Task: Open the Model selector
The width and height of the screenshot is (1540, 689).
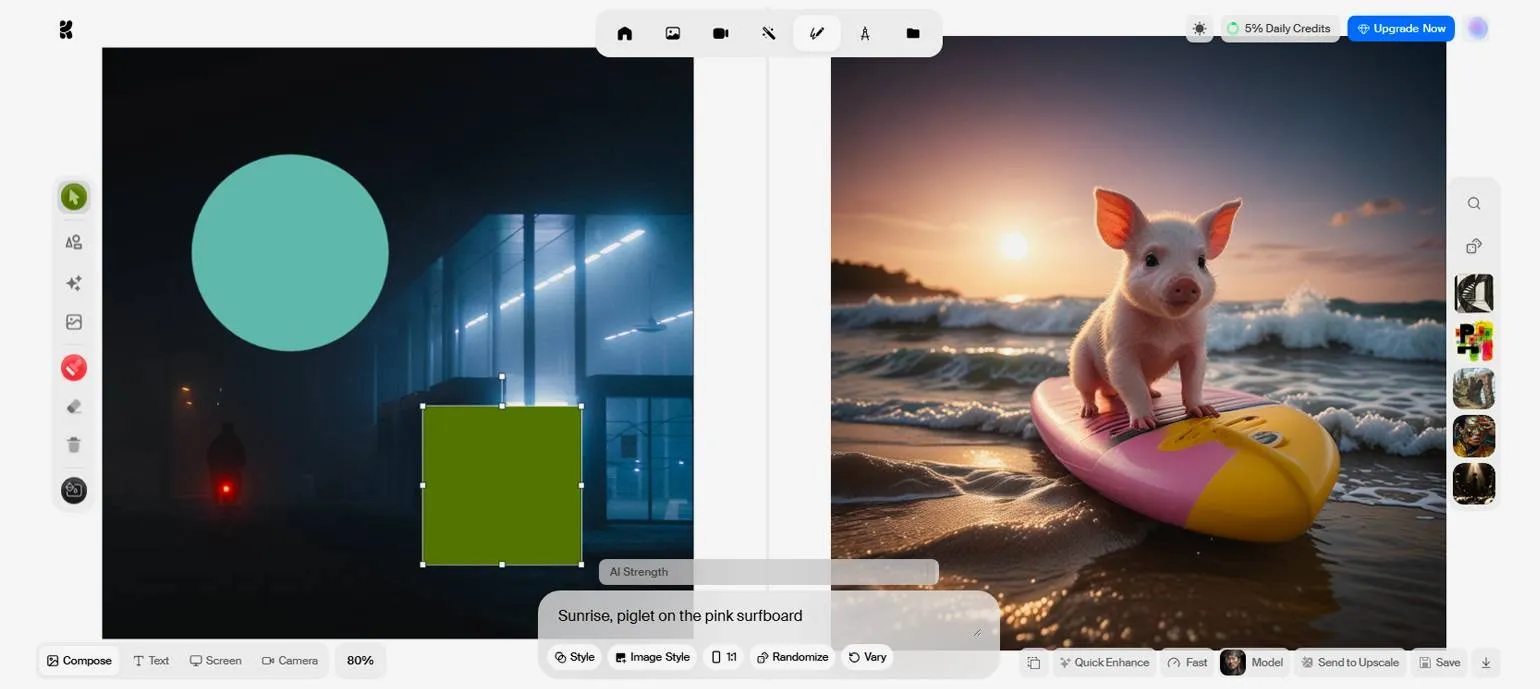Action: 1253,662
